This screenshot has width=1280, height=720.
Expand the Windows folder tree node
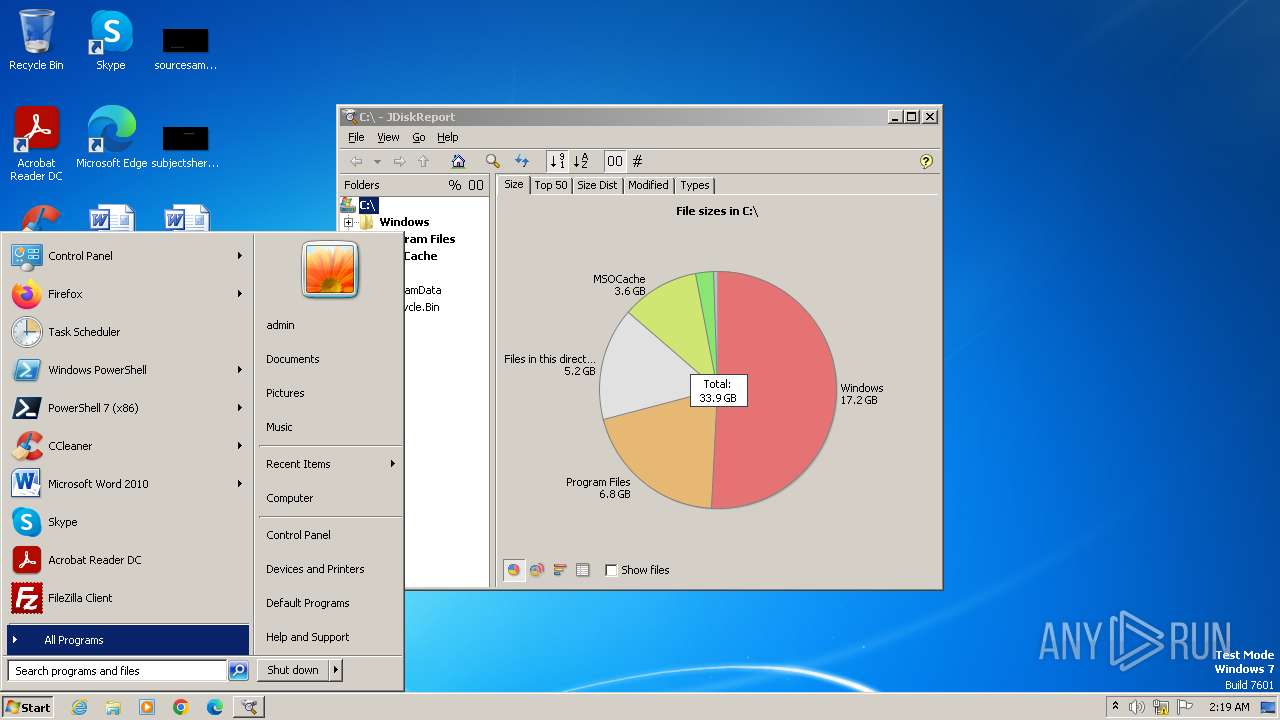pos(348,222)
